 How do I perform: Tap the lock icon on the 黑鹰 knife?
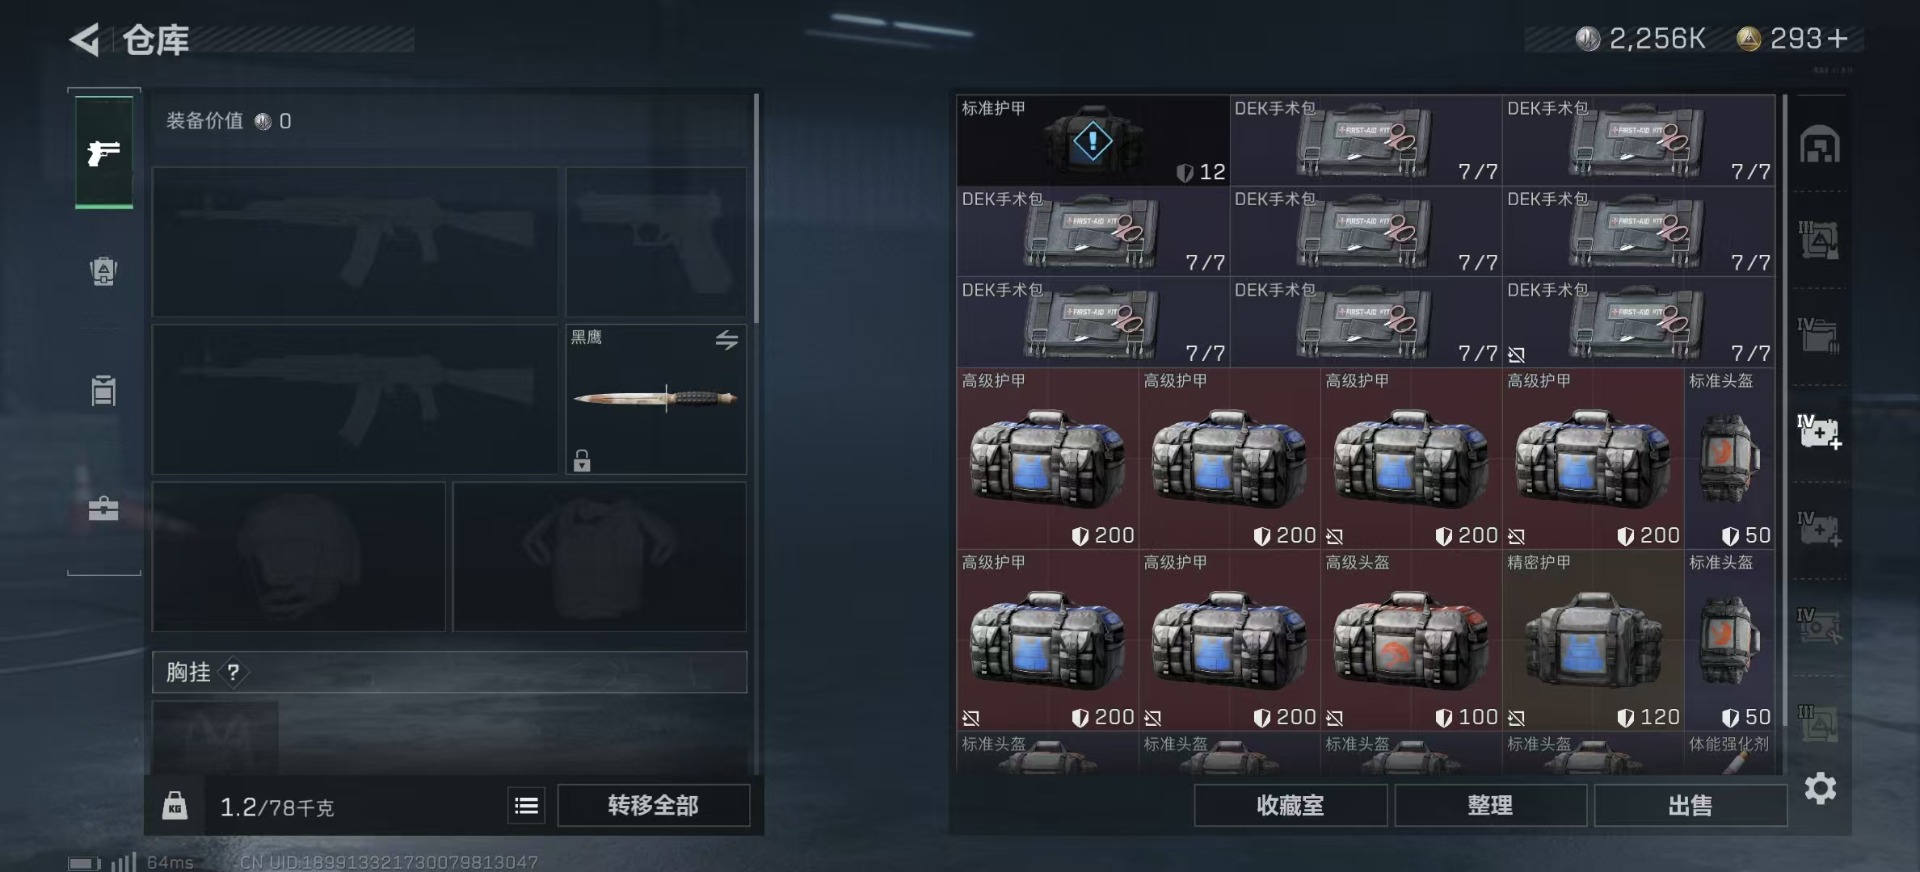coord(582,460)
